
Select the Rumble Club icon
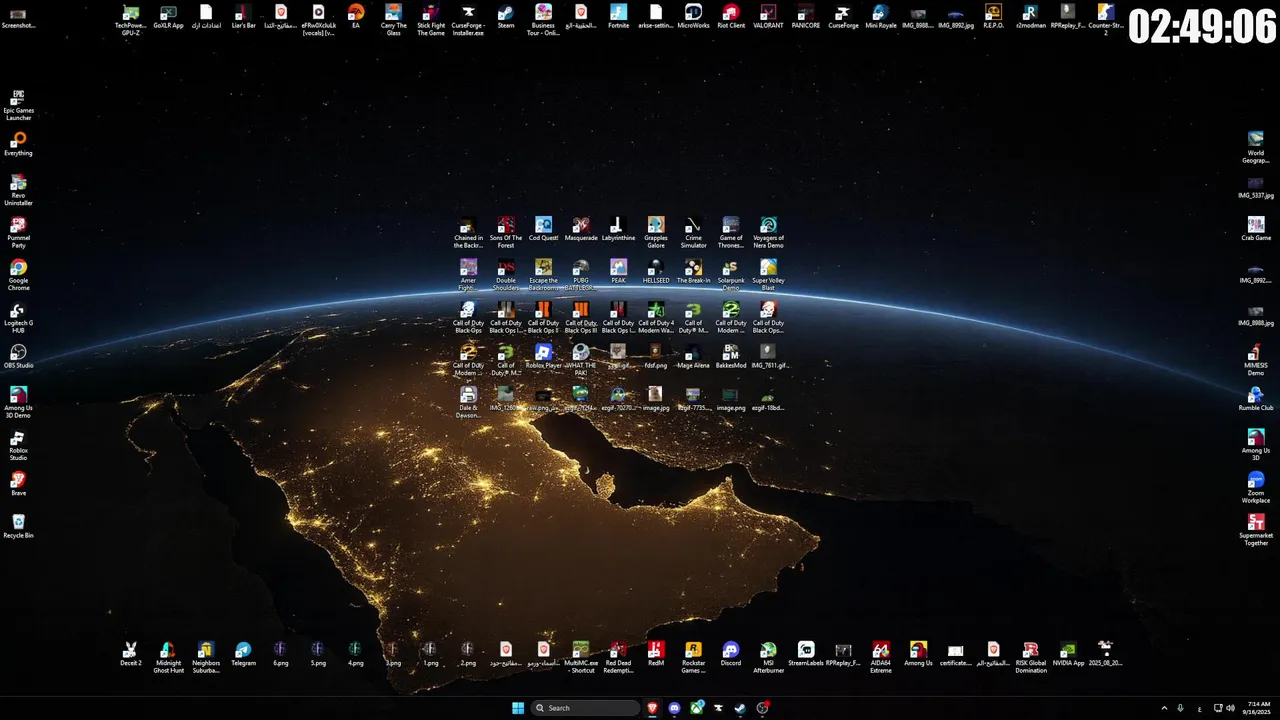click(x=1256, y=398)
